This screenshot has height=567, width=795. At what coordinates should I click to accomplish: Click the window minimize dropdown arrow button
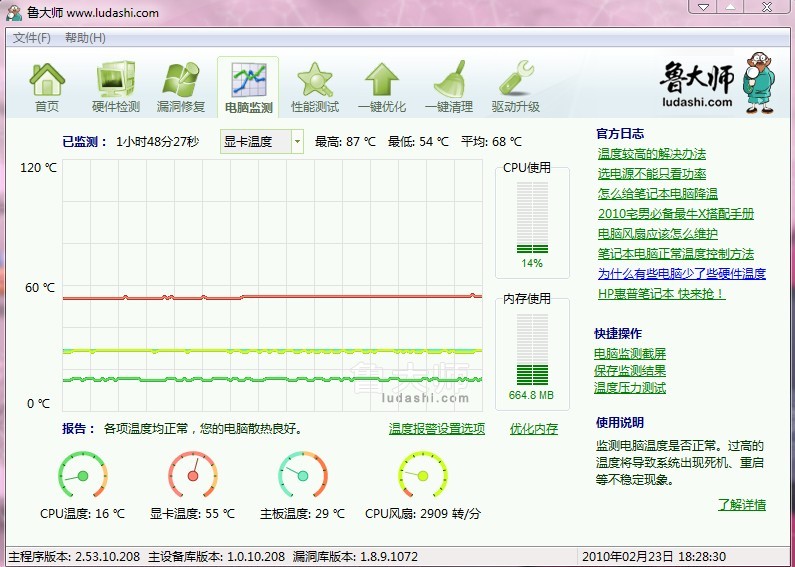[x=702, y=7]
